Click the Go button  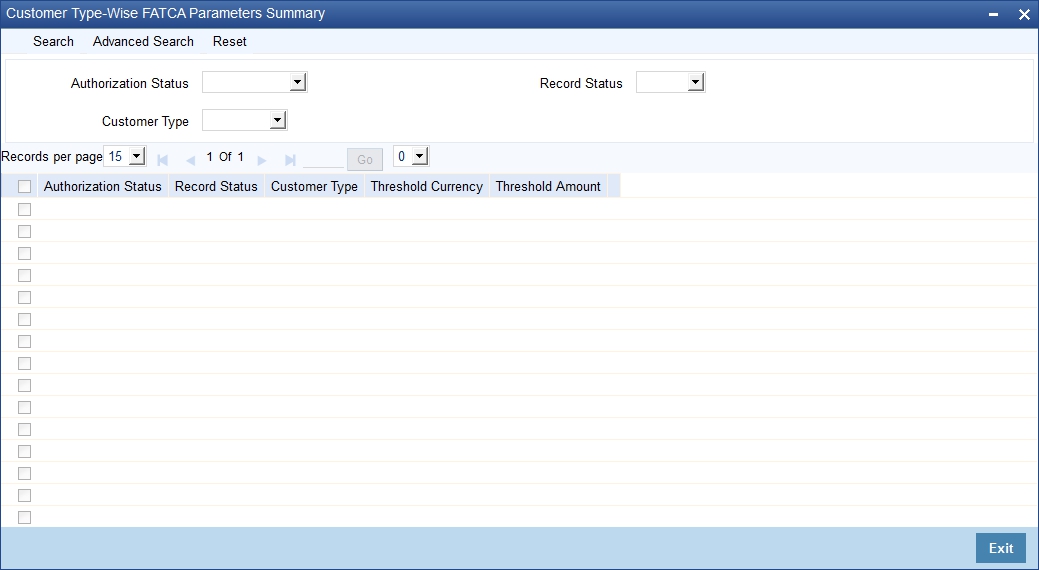365,160
